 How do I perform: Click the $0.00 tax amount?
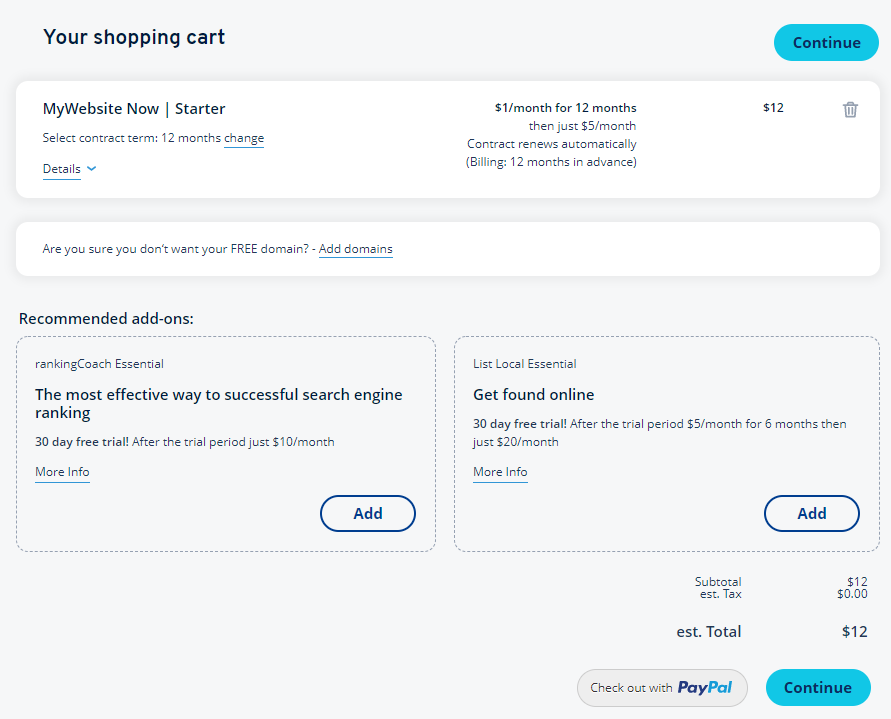(852, 594)
